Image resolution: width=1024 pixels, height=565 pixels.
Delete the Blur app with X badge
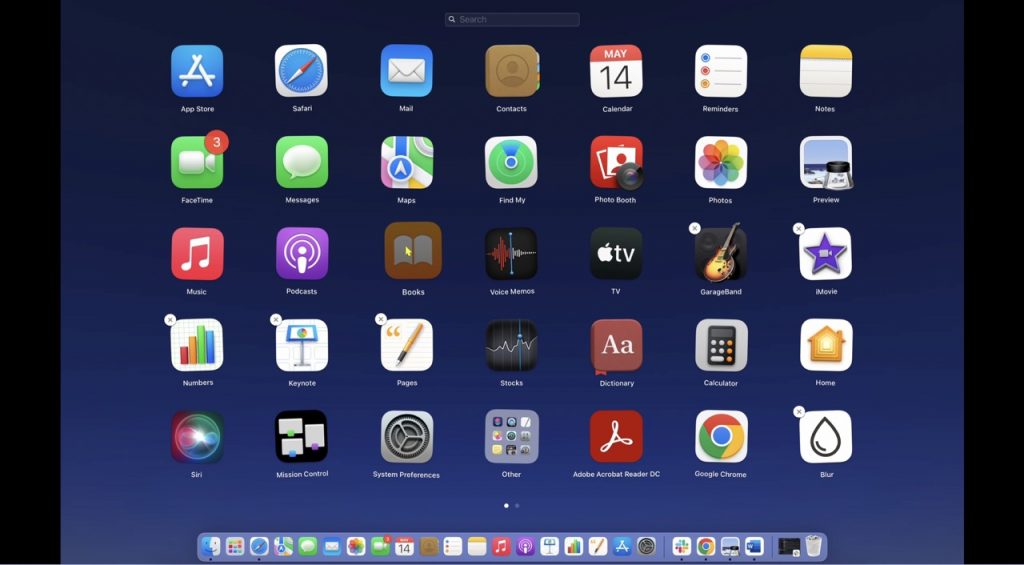coord(799,411)
